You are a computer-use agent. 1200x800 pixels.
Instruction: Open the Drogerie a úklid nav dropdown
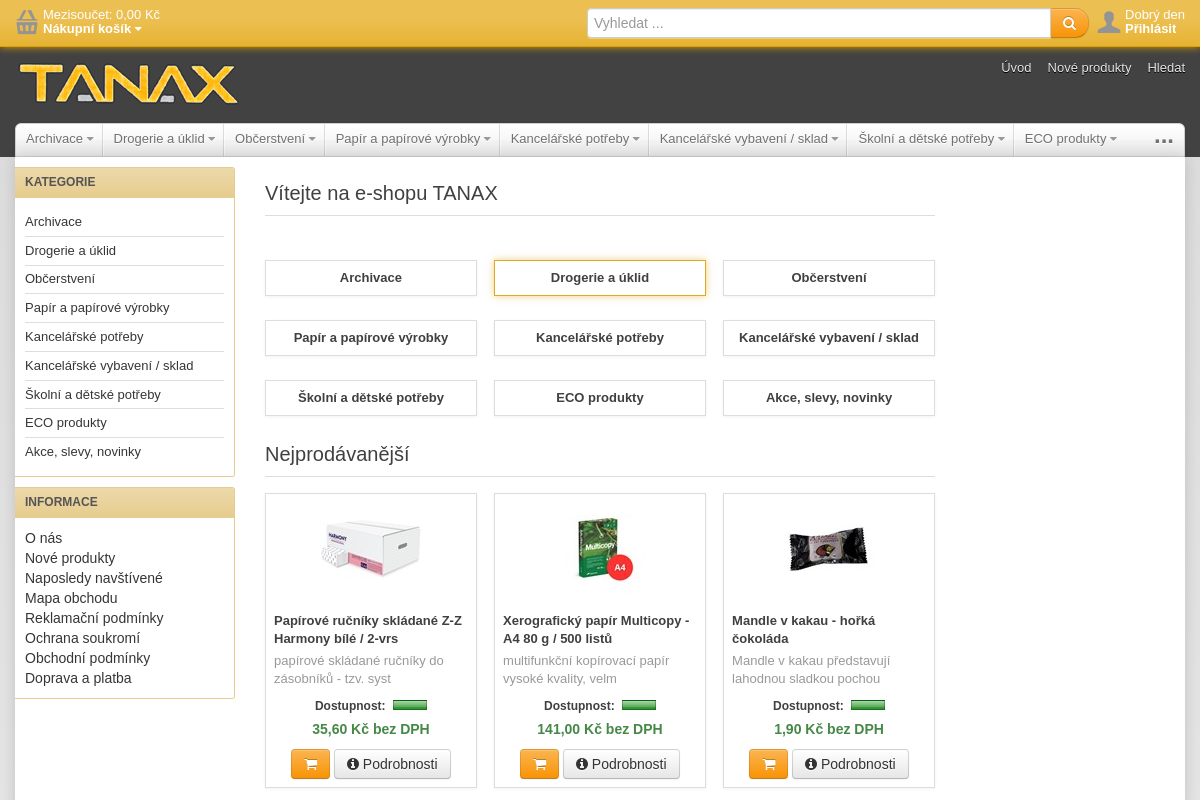tap(164, 139)
